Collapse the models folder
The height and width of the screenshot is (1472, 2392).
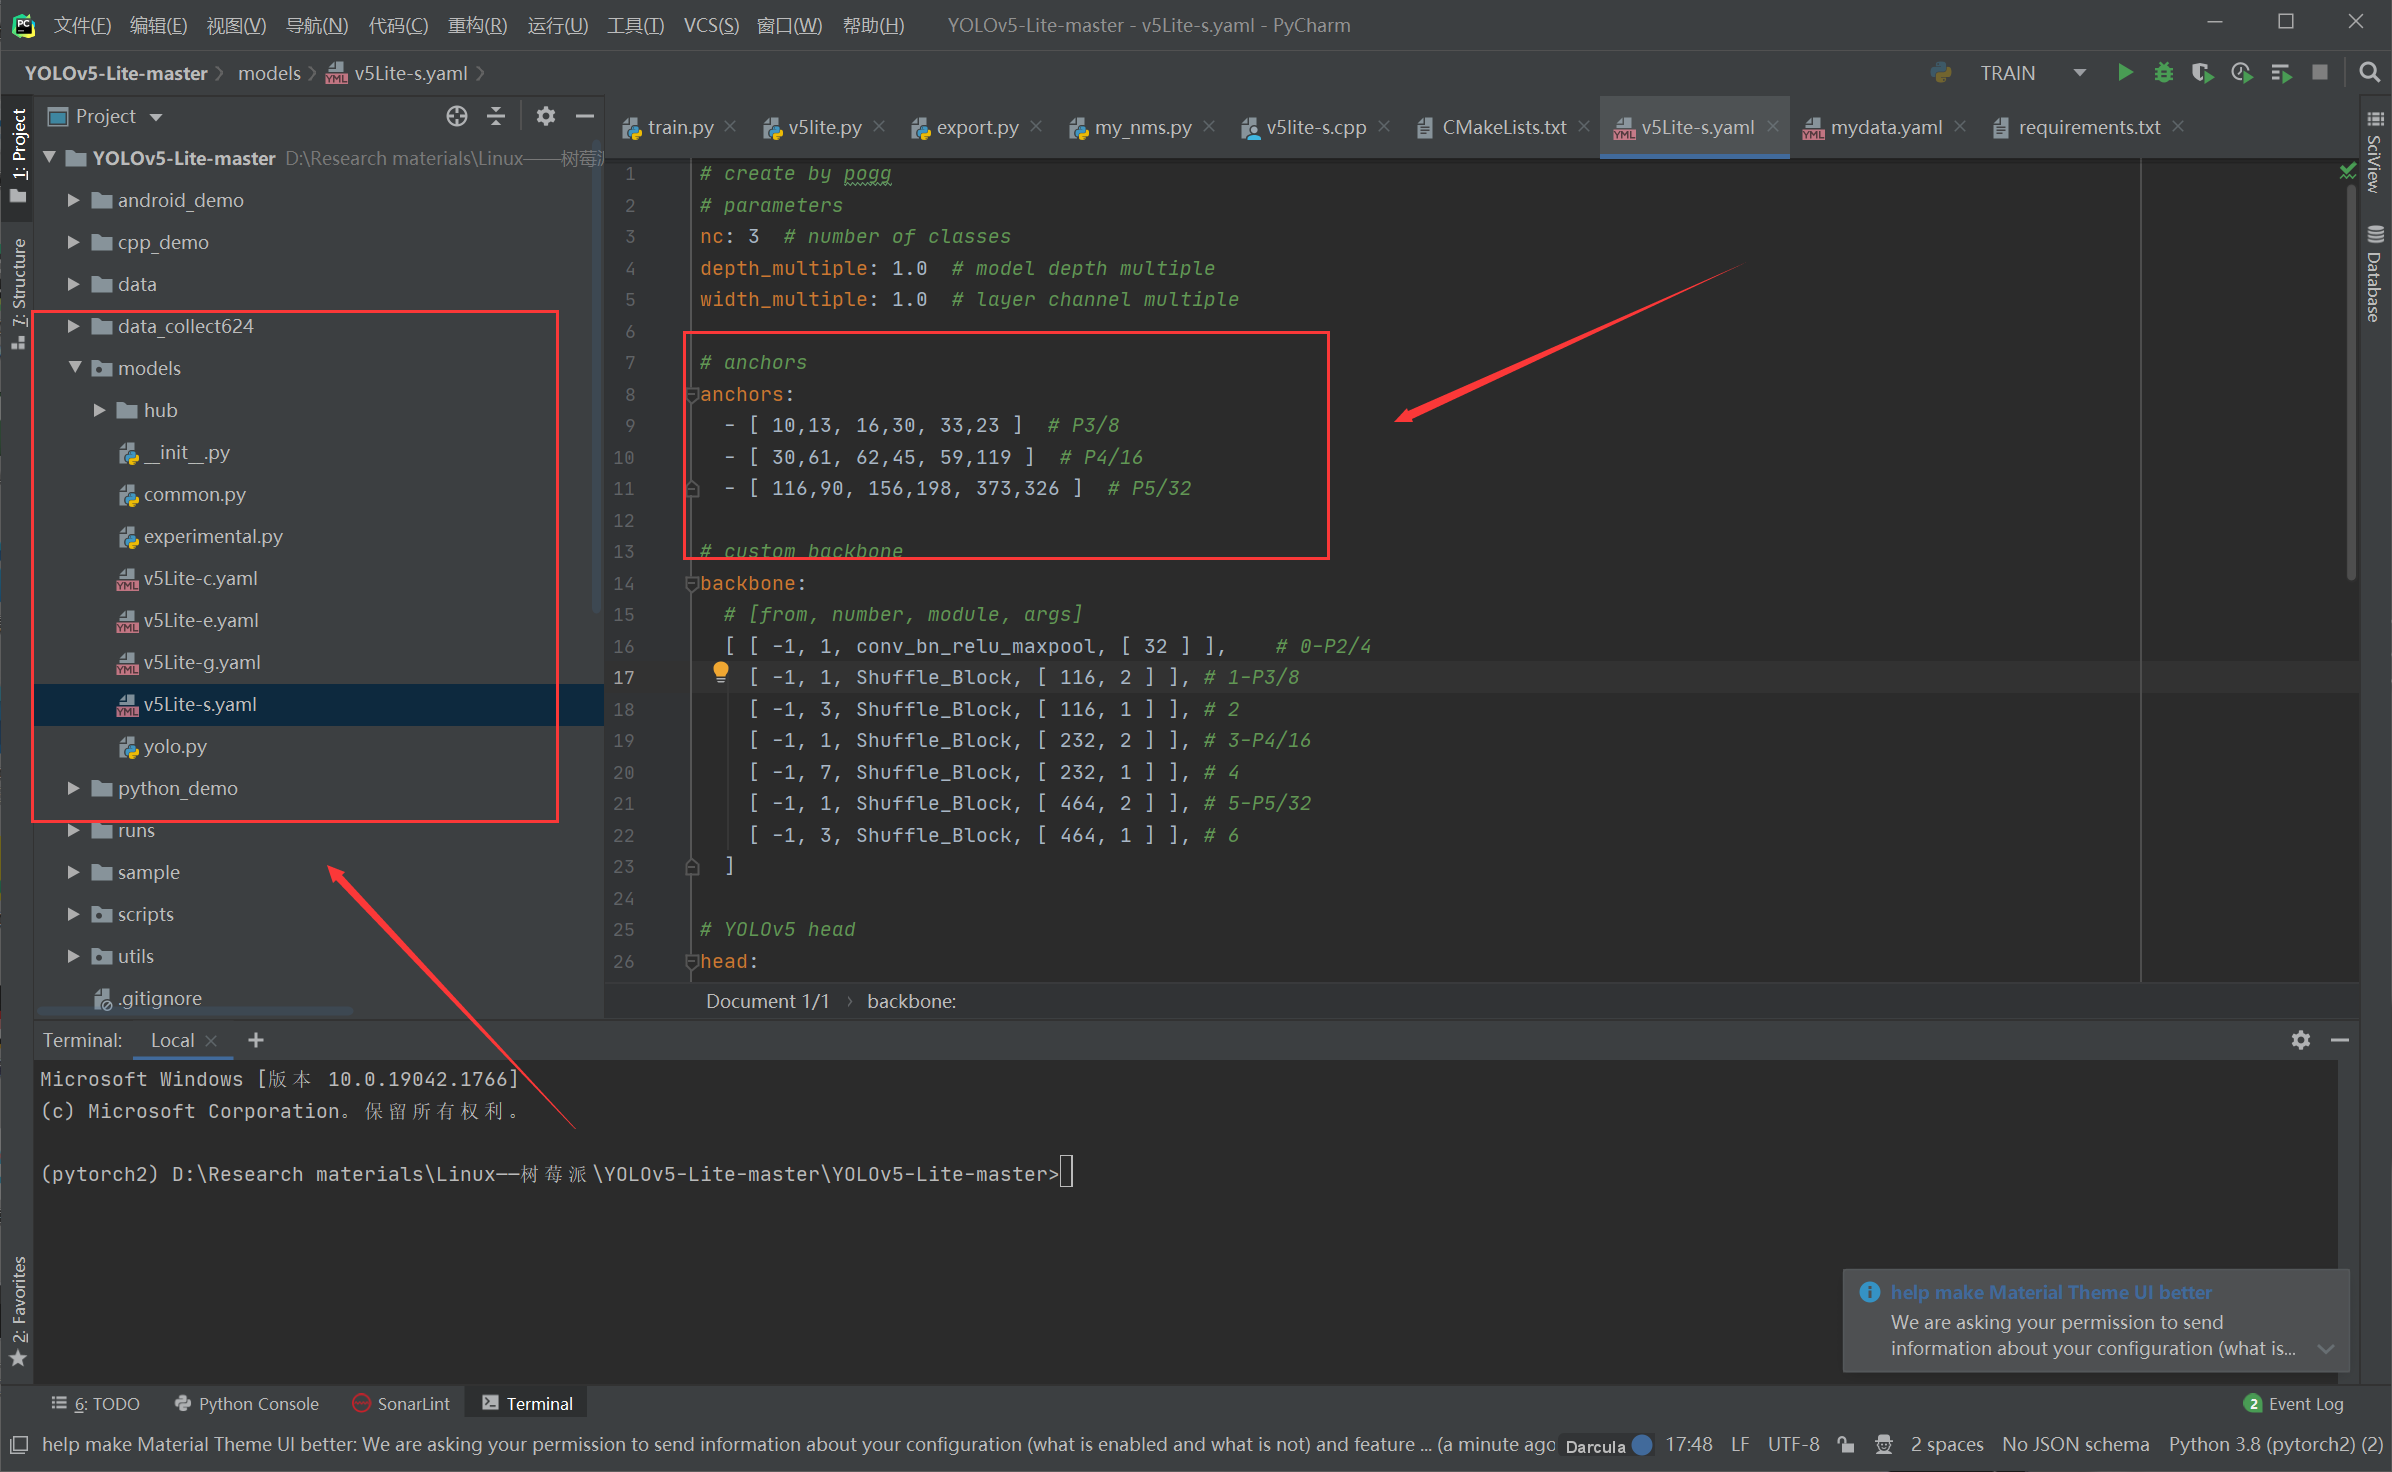(74, 368)
